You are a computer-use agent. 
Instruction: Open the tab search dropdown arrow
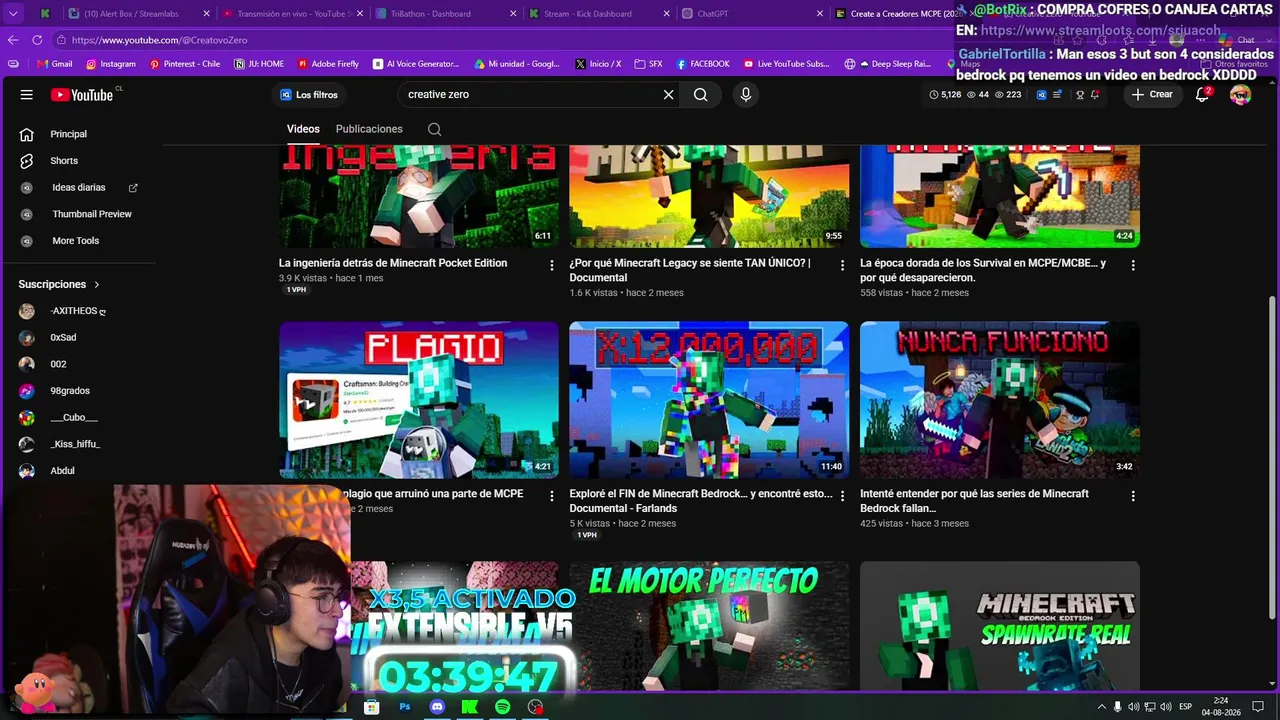pos(14,14)
